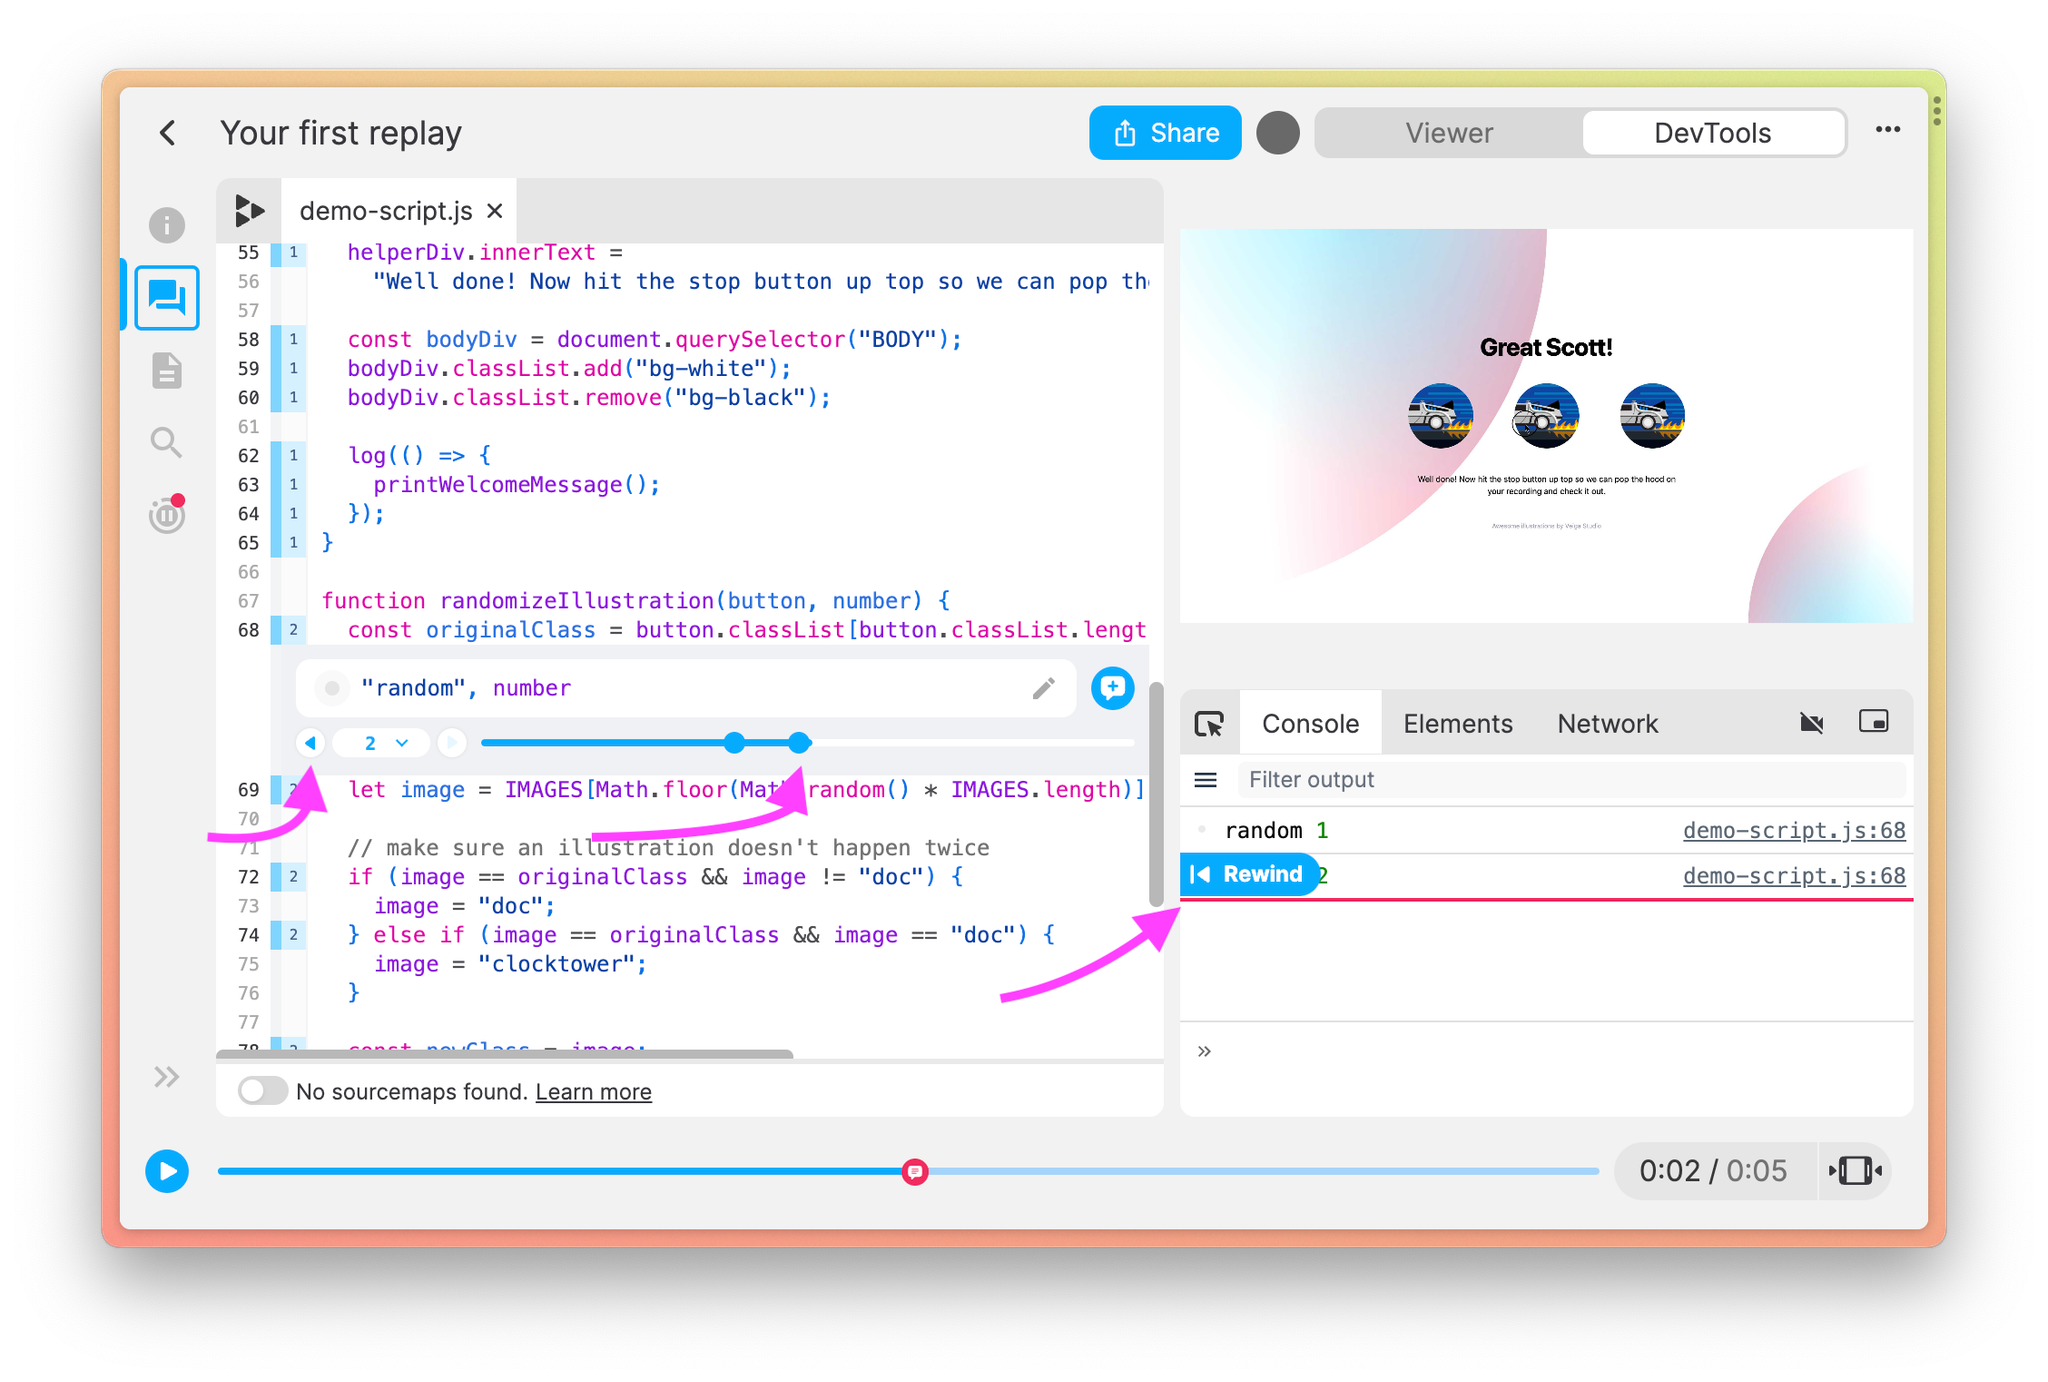The image size is (2048, 1382).
Task: Open the pause/debugger panel icon
Action: pyautogui.click(x=167, y=514)
